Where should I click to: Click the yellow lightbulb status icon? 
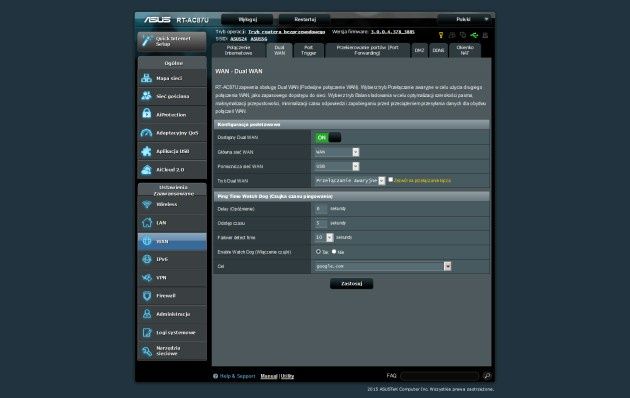[441, 35]
